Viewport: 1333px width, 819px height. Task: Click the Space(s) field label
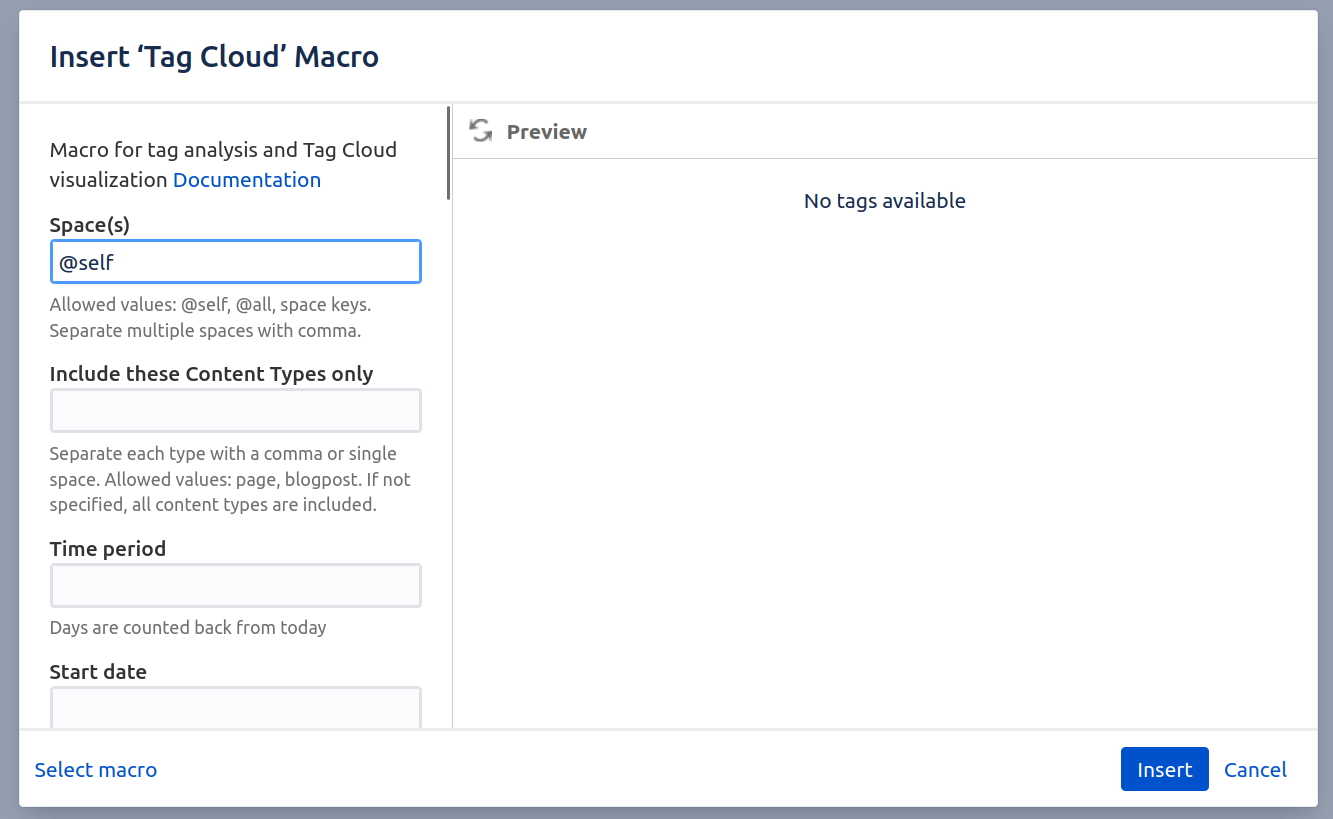click(x=89, y=224)
